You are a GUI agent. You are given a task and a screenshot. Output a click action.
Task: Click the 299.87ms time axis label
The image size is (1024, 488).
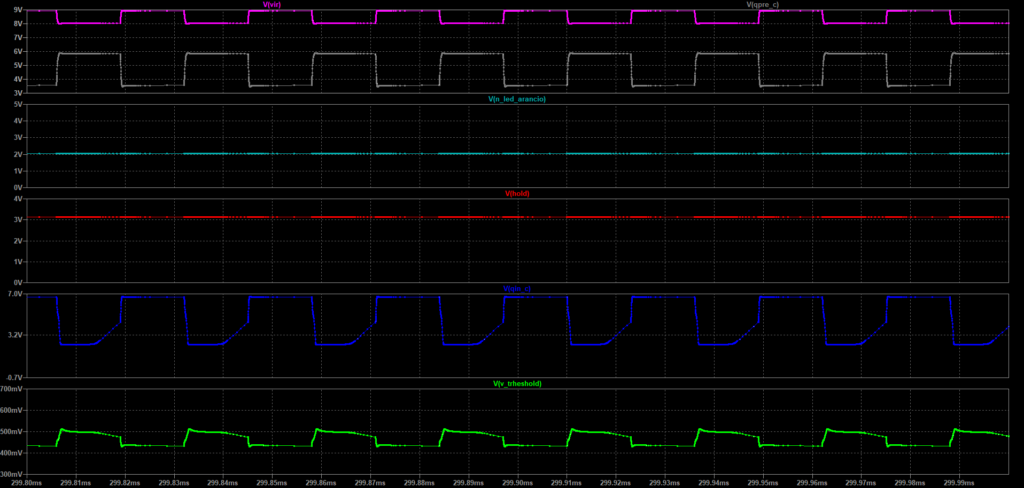pyautogui.click(x=370, y=483)
